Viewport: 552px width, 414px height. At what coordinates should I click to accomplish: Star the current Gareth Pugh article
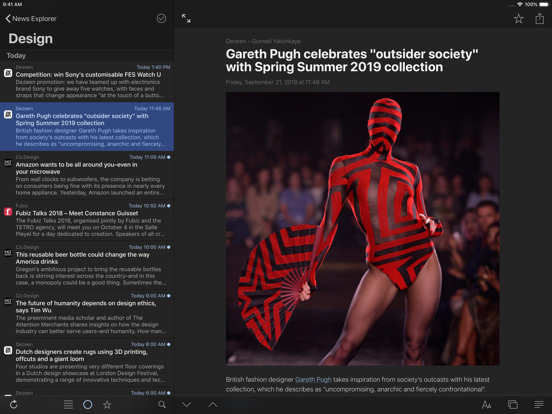[x=518, y=18]
